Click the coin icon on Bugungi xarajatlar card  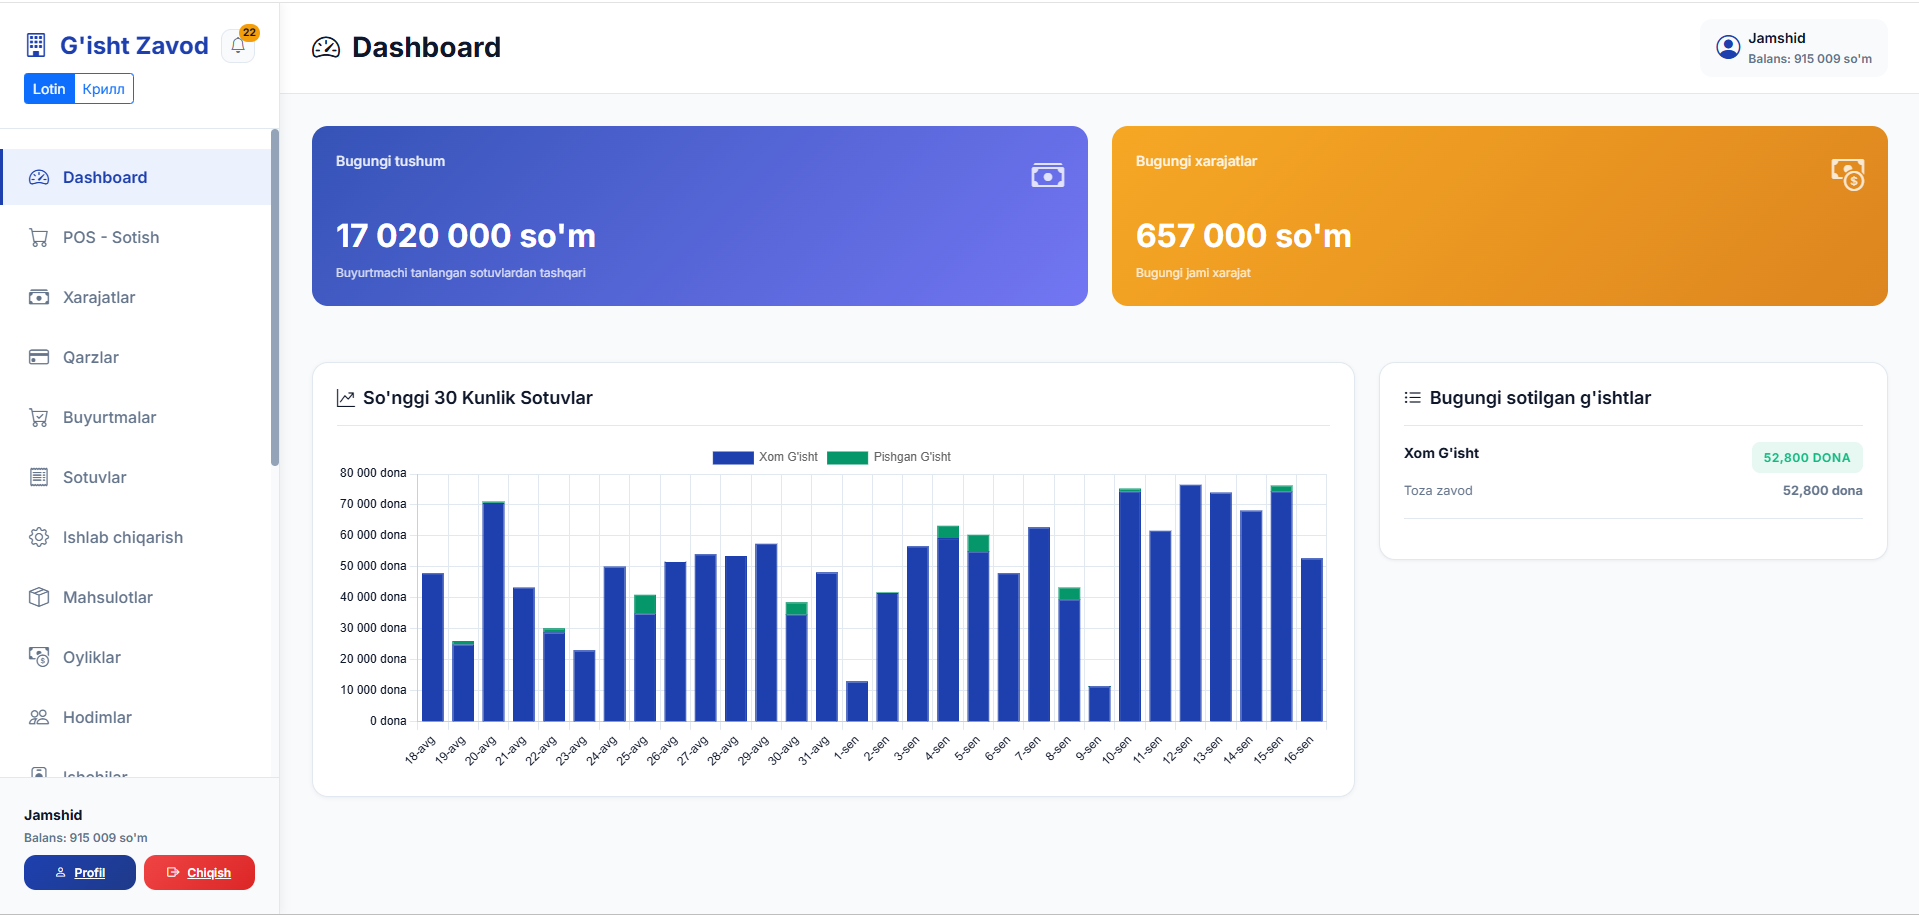pyautogui.click(x=1848, y=174)
